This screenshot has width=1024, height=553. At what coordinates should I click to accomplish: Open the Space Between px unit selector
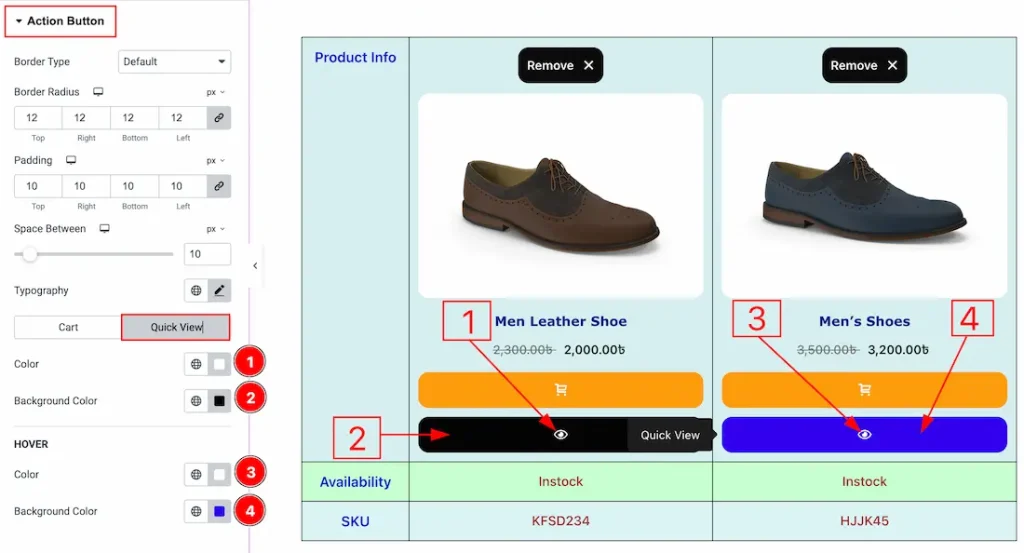coord(216,229)
